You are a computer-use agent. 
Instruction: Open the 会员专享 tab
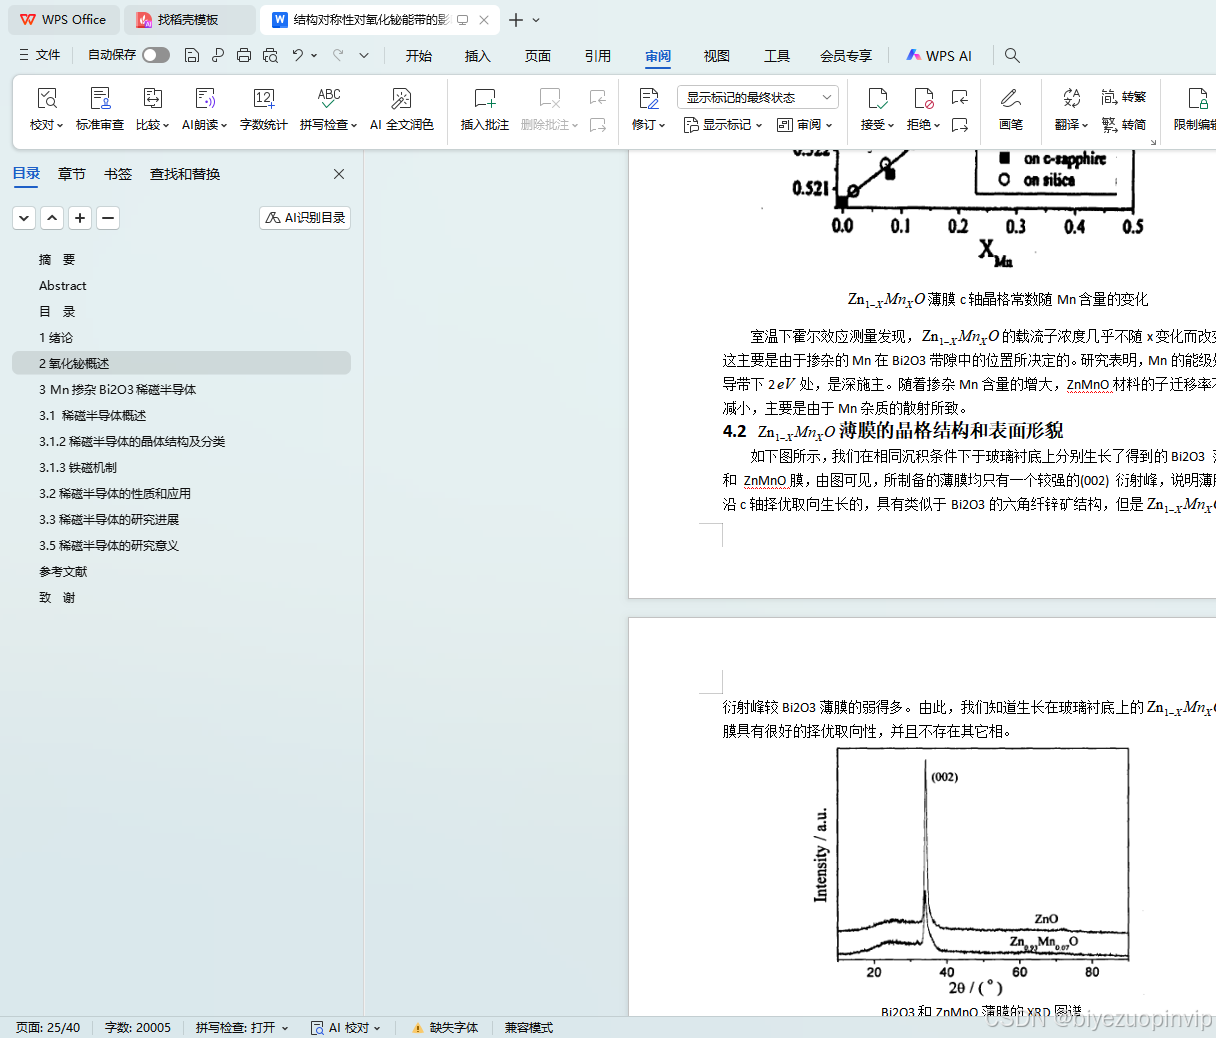(x=846, y=56)
